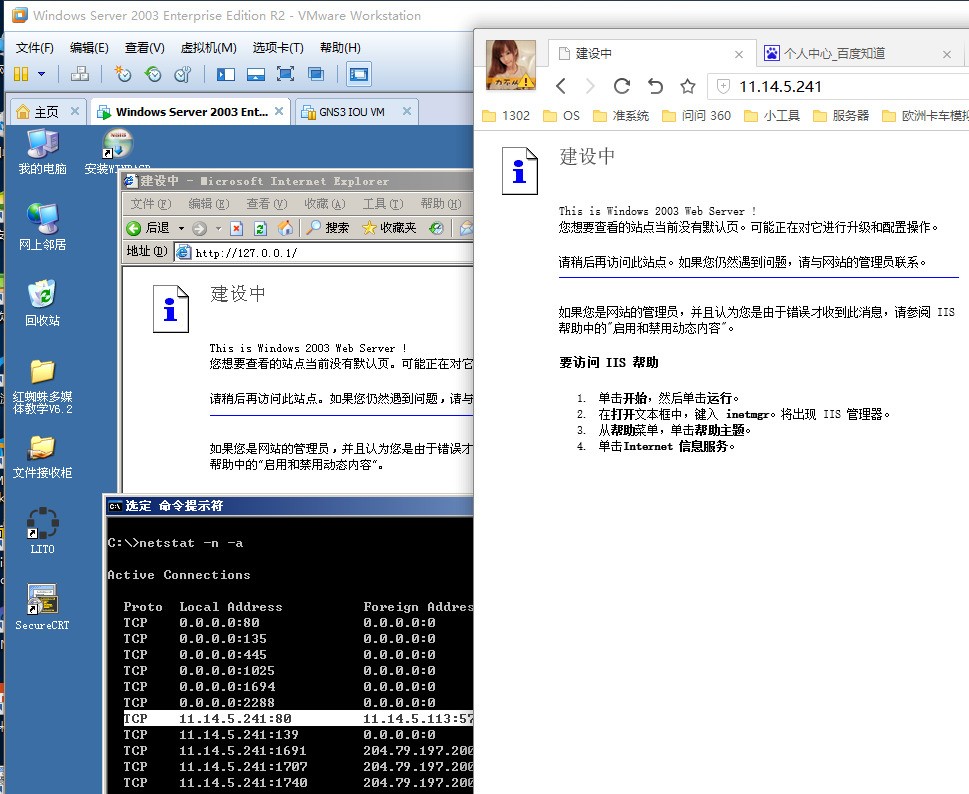This screenshot has width=969, height=794.
Task: Open Internet Explorer 收藏夹 favorites button
Action: point(389,228)
